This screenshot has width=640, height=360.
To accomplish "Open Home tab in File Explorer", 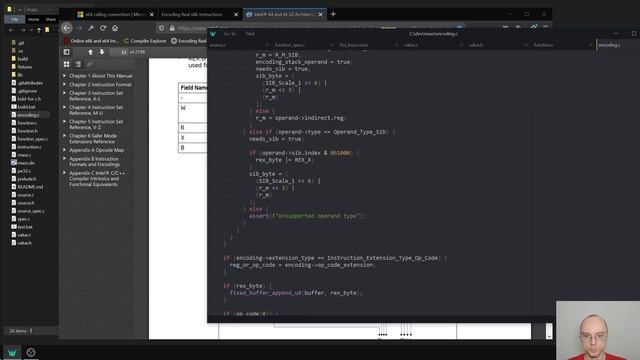I will click(33, 19).
